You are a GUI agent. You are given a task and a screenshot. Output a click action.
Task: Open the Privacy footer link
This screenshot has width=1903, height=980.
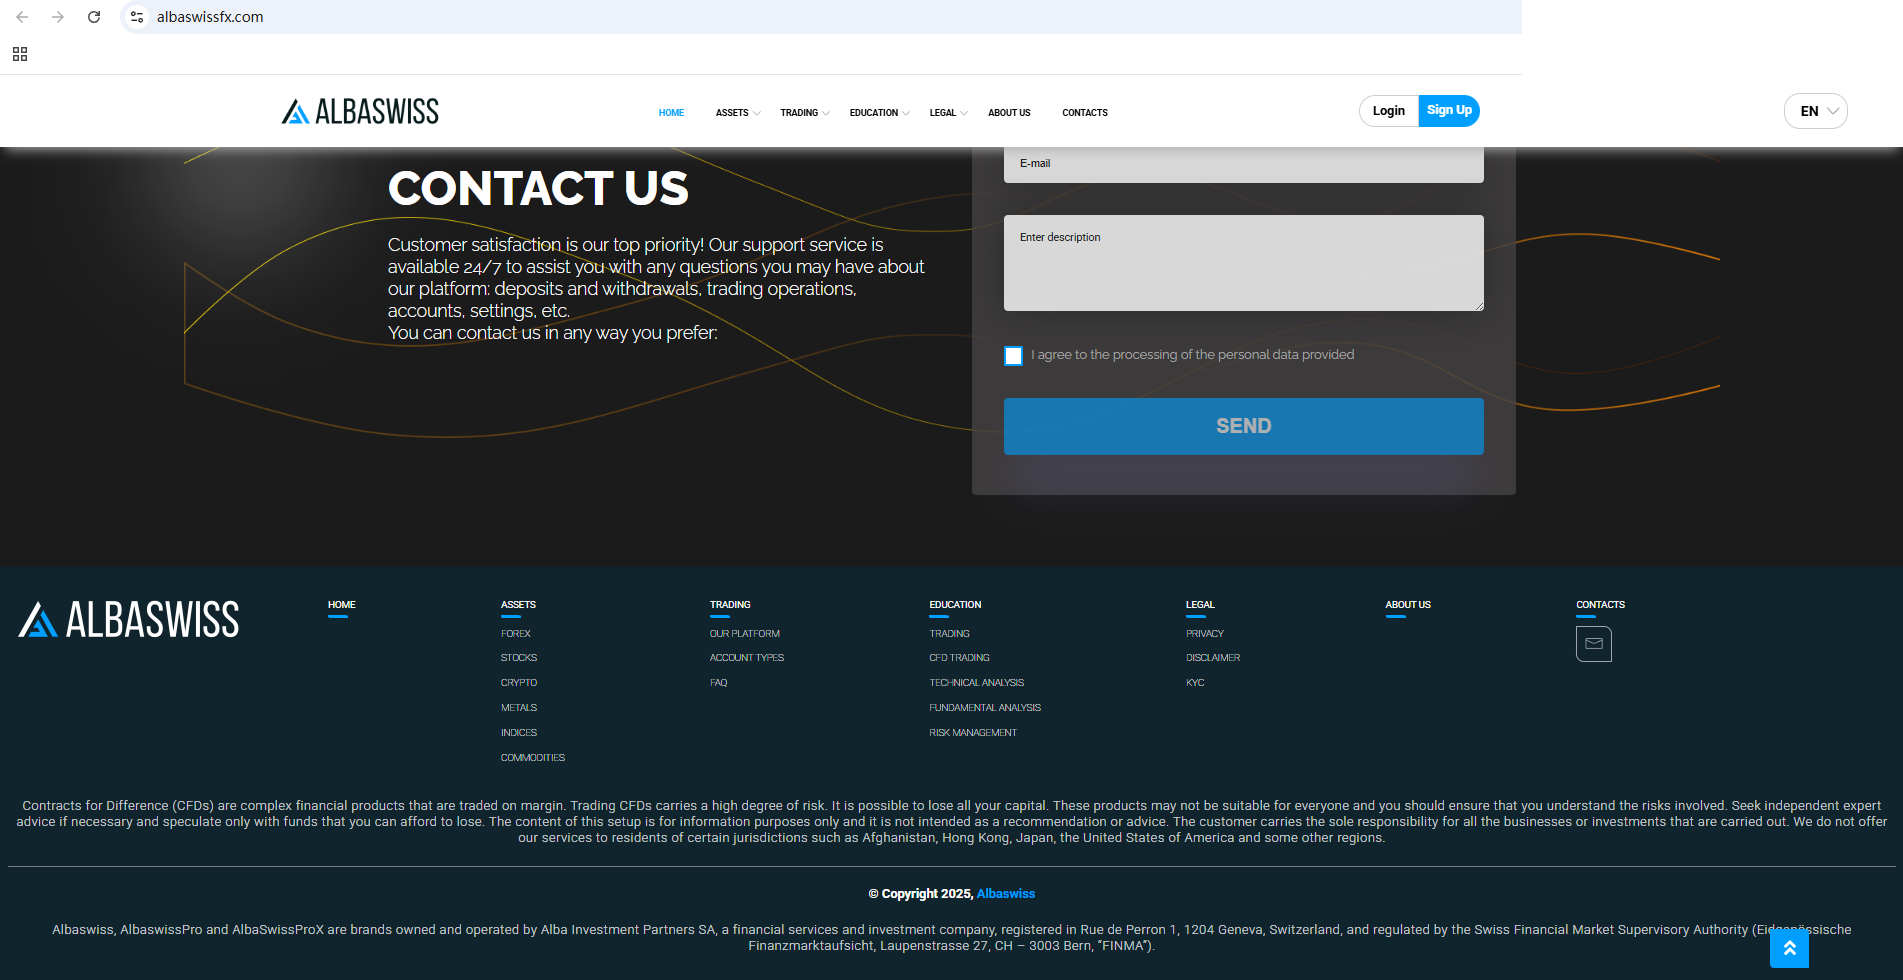(1205, 634)
